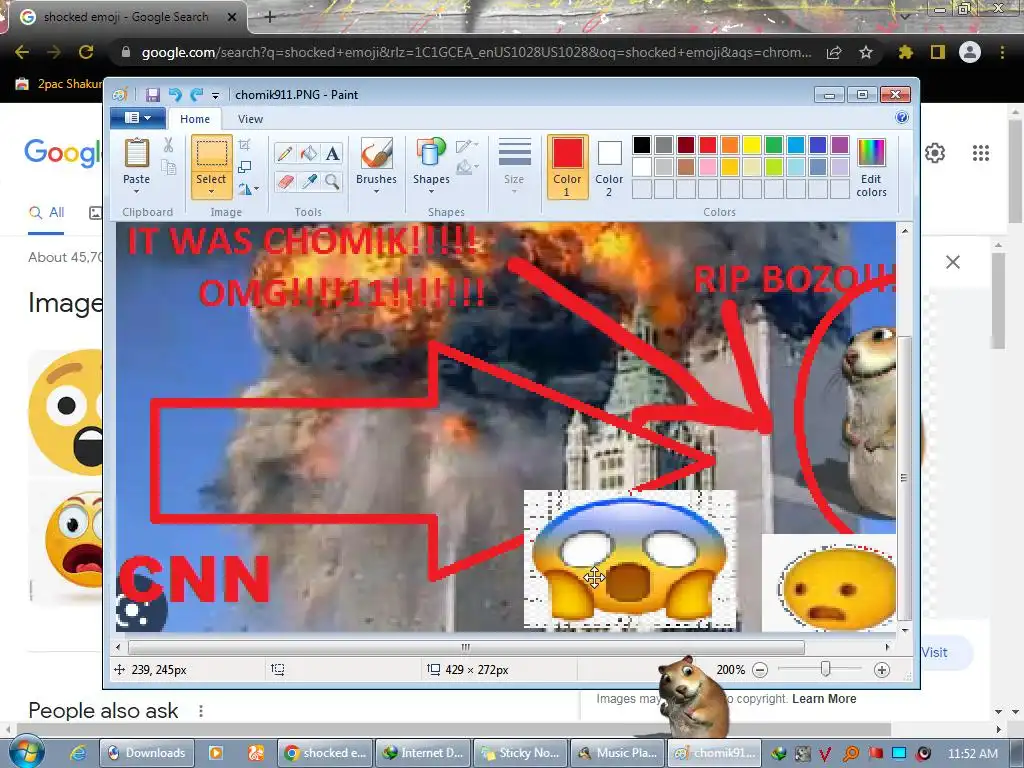Activate Color 1 selector
The image size is (1024, 768).
[x=567, y=167]
